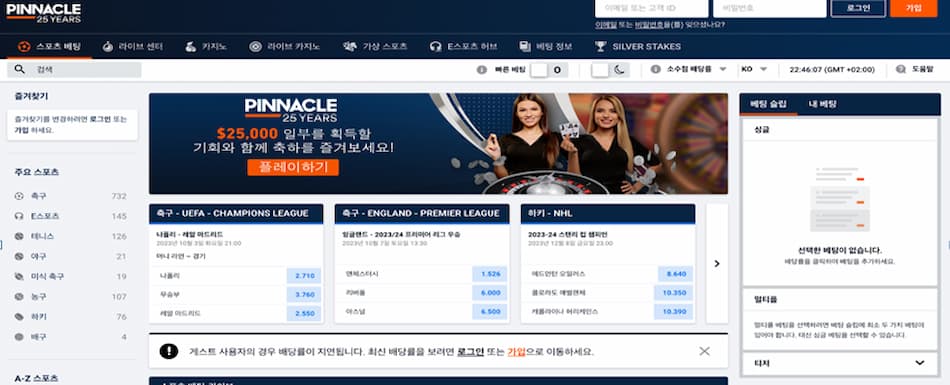This screenshot has width=950, height=385.
Task: Show next featured league cards arrow
Action: point(717,264)
